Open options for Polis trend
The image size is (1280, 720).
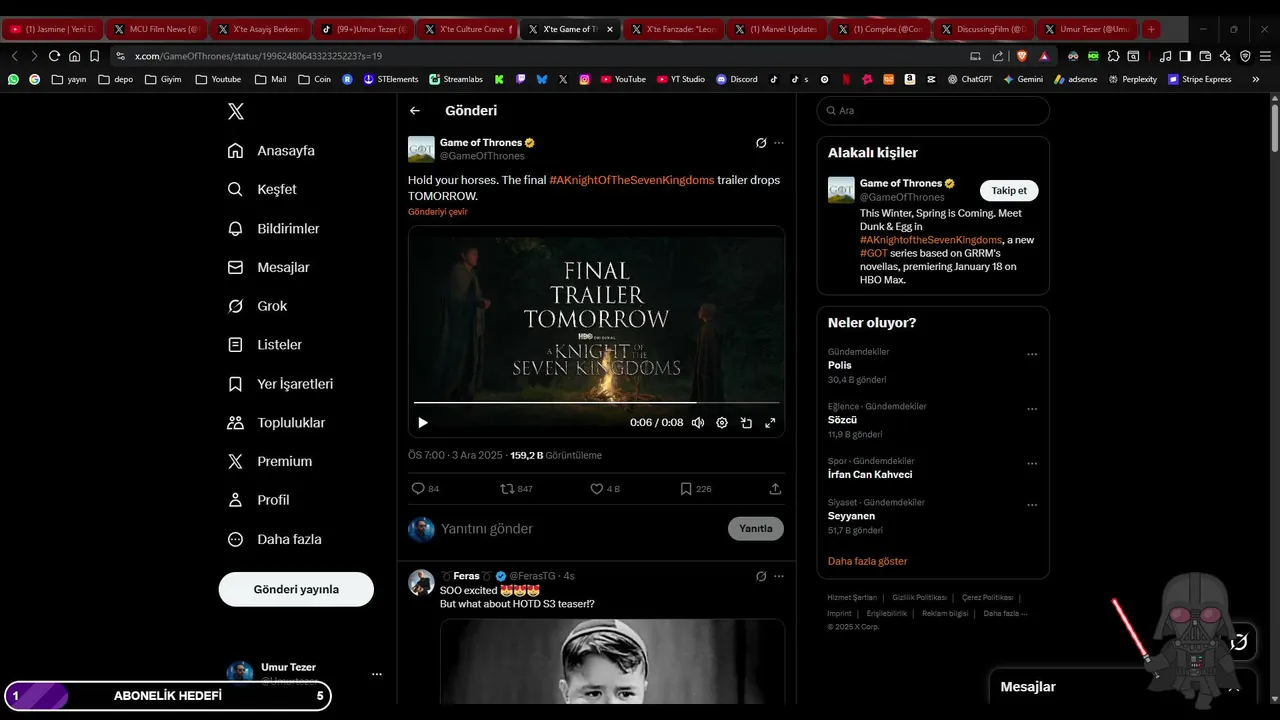point(1032,354)
